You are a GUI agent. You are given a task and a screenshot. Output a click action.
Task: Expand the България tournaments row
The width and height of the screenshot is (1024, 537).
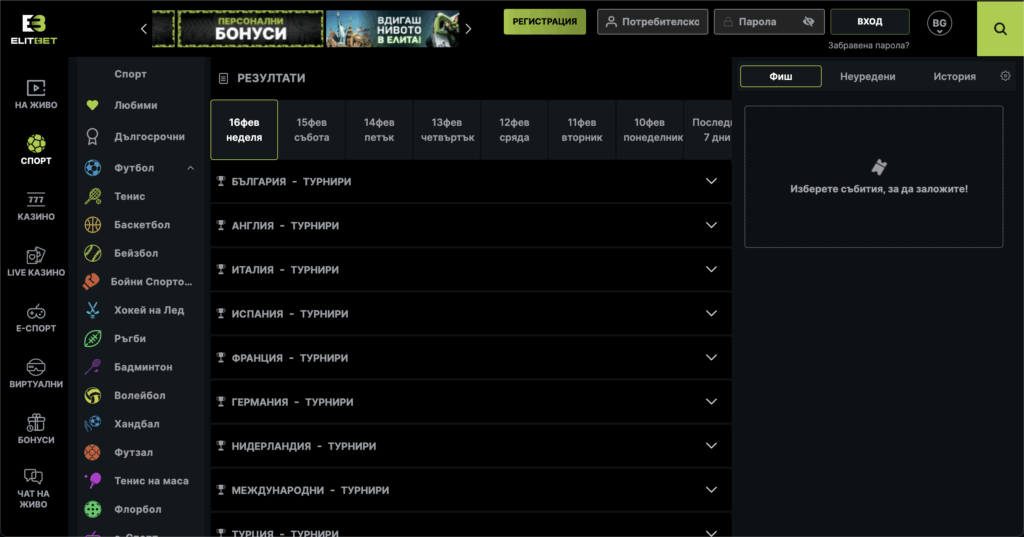pyautogui.click(x=711, y=182)
